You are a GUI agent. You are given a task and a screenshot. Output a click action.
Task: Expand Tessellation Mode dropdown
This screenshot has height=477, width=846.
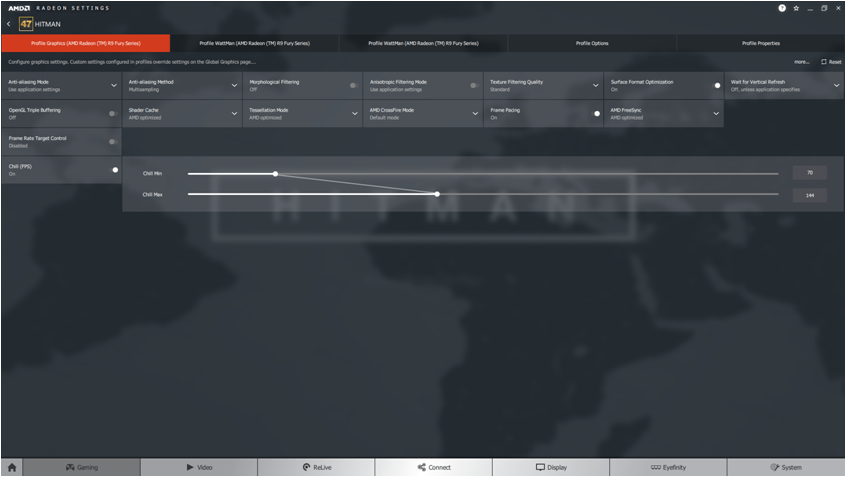[x=354, y=113]
